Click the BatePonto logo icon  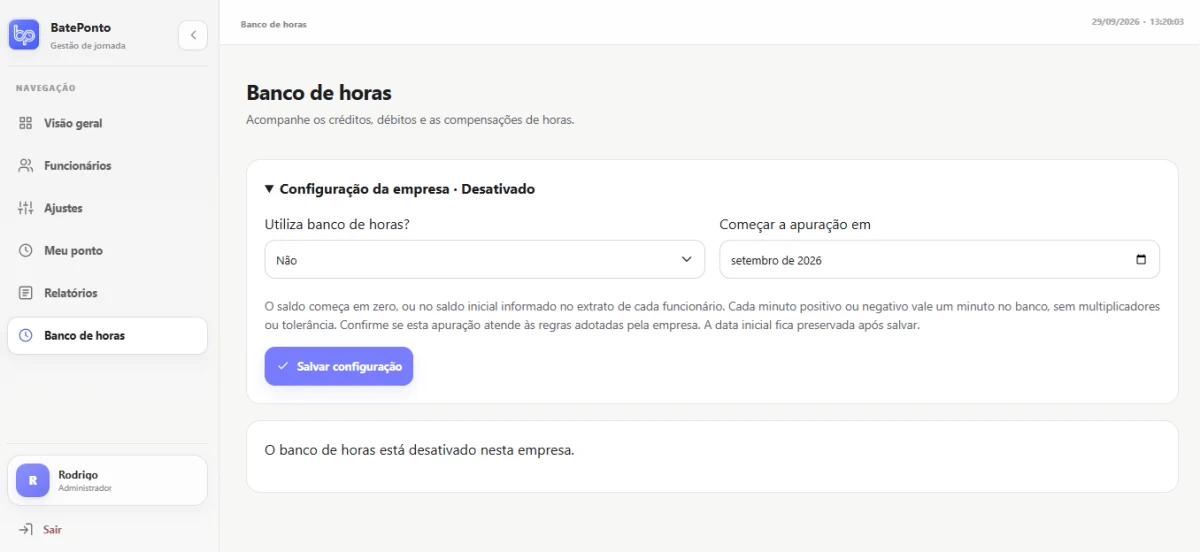24,35
